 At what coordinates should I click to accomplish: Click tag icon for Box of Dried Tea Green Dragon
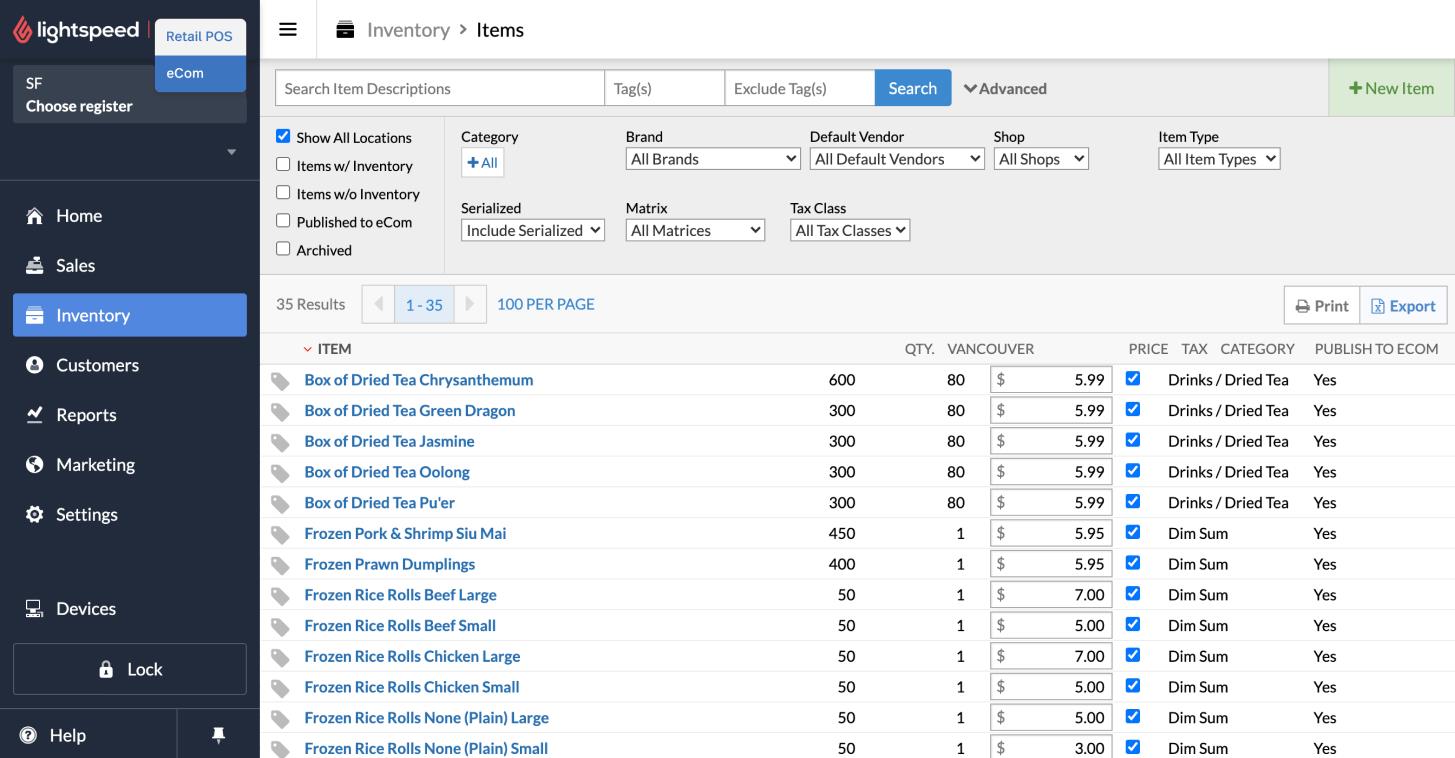tap(281, 412)
